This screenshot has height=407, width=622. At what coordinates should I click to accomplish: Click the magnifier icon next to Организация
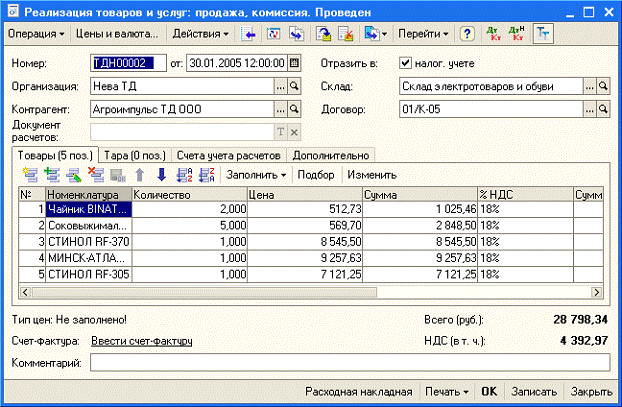(294, 86)
